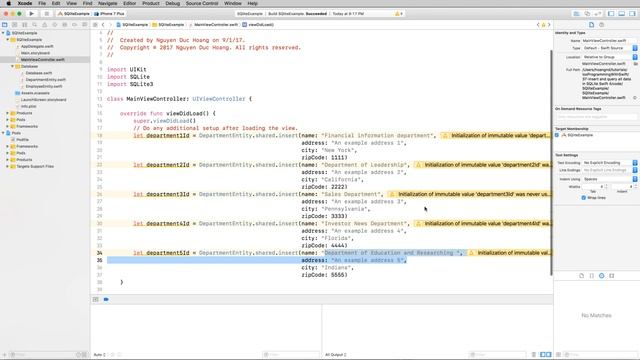The height and width of the screenshot is (360, 640).
Task: Choose folder icon next to file location
Action: (x=636, y=64)
